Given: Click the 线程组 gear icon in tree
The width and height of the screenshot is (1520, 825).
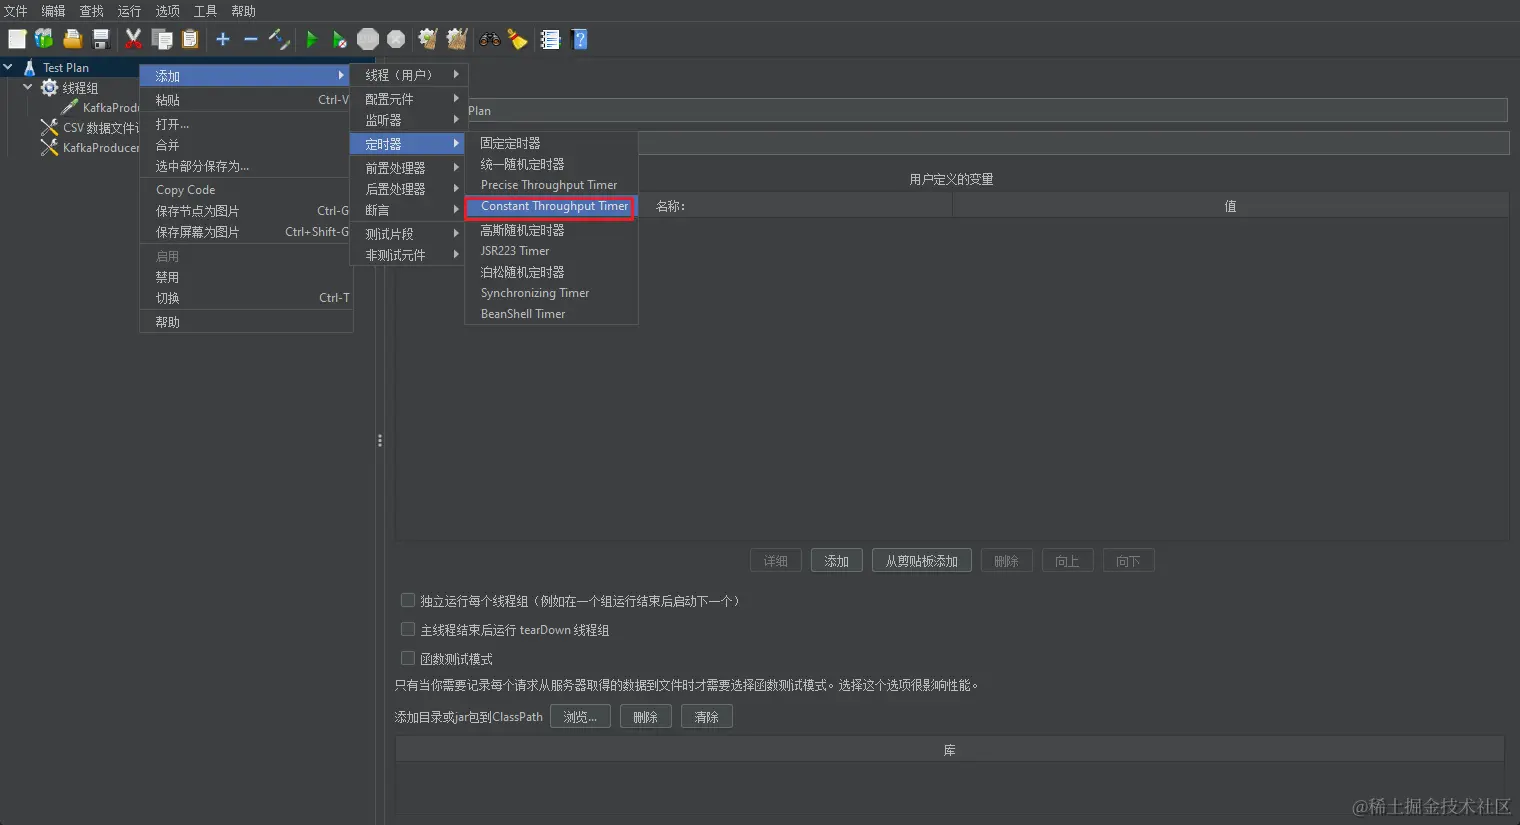Looking at the screenshot, I should 49,88.
